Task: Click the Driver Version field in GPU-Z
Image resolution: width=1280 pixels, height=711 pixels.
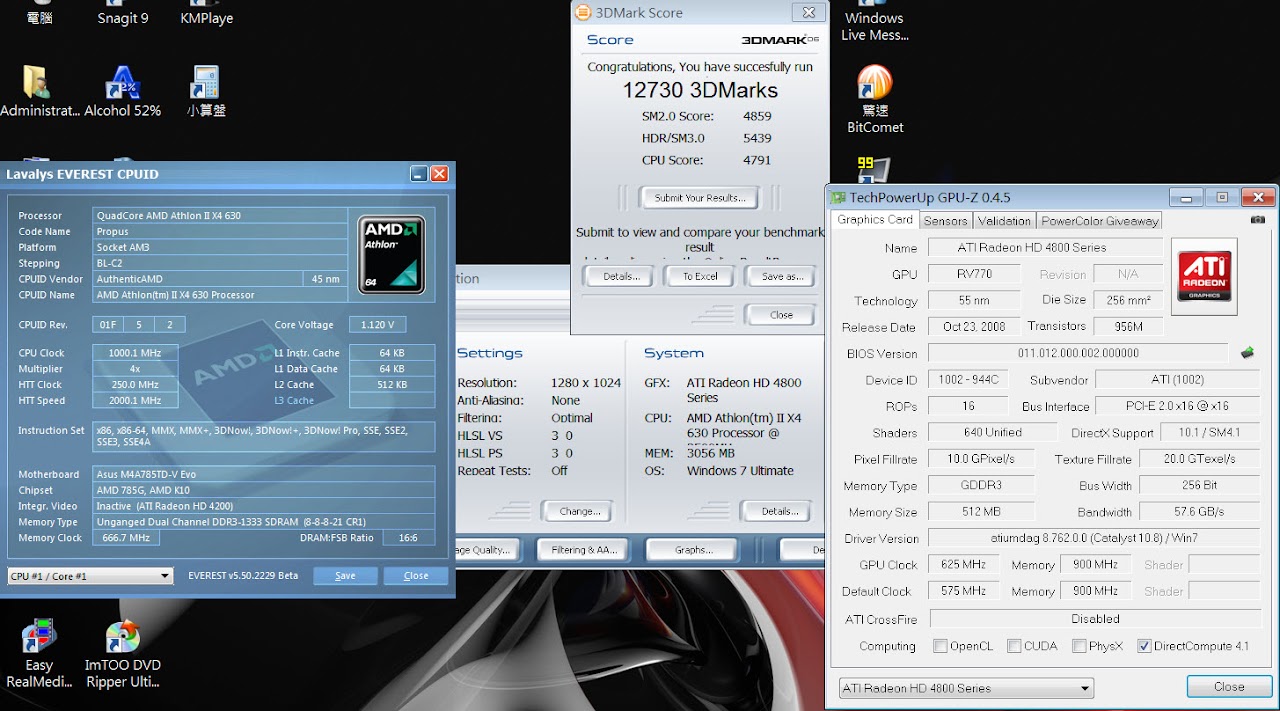Action: tap(1094, 538)
